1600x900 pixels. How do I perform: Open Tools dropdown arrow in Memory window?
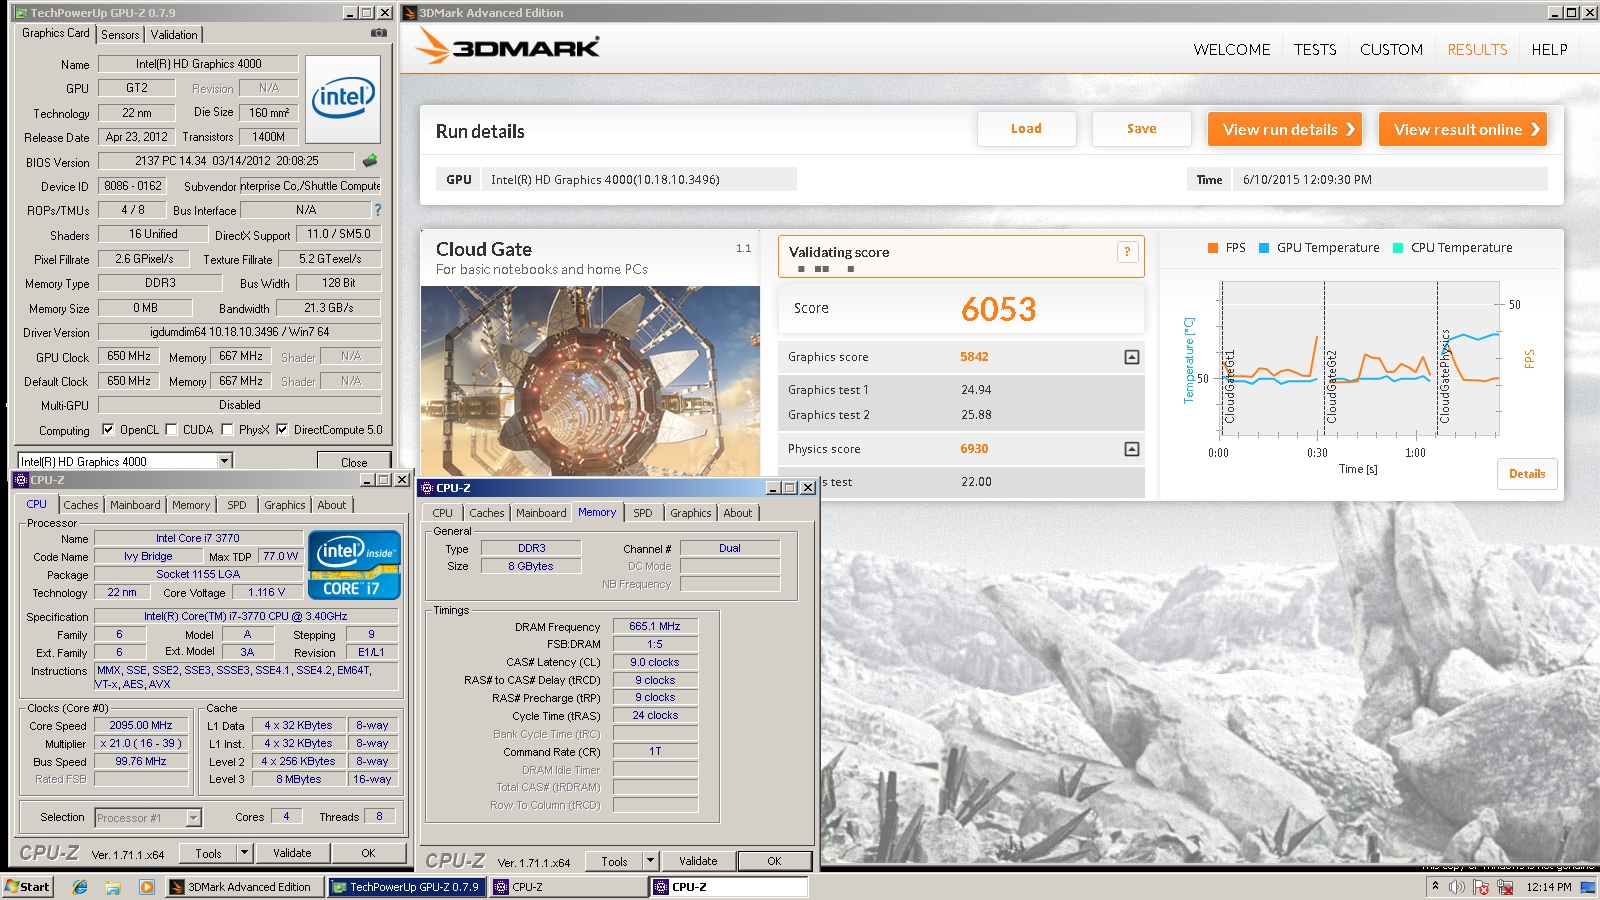650,861
